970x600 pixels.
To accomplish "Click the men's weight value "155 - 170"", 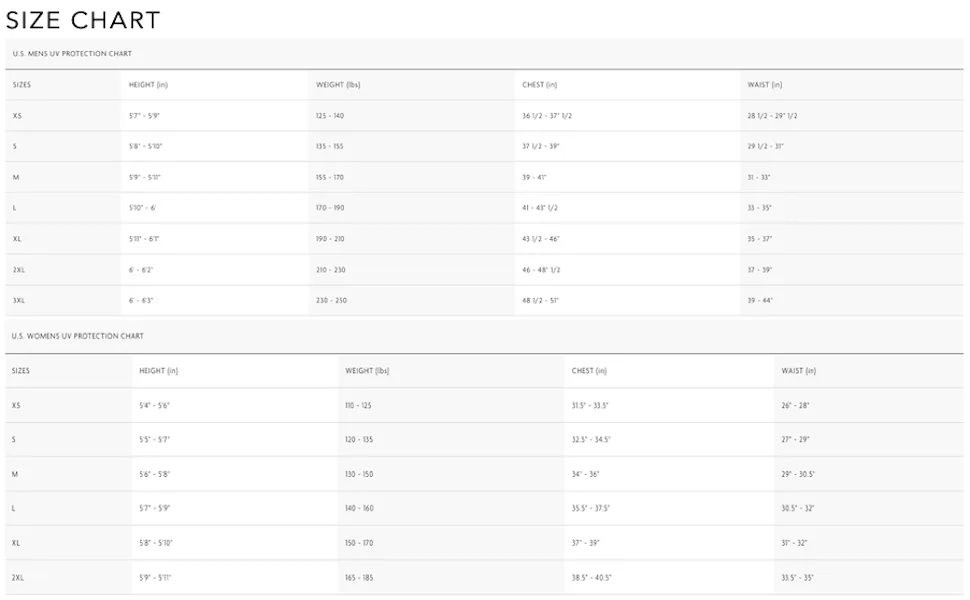I will [x=329, y=178].
